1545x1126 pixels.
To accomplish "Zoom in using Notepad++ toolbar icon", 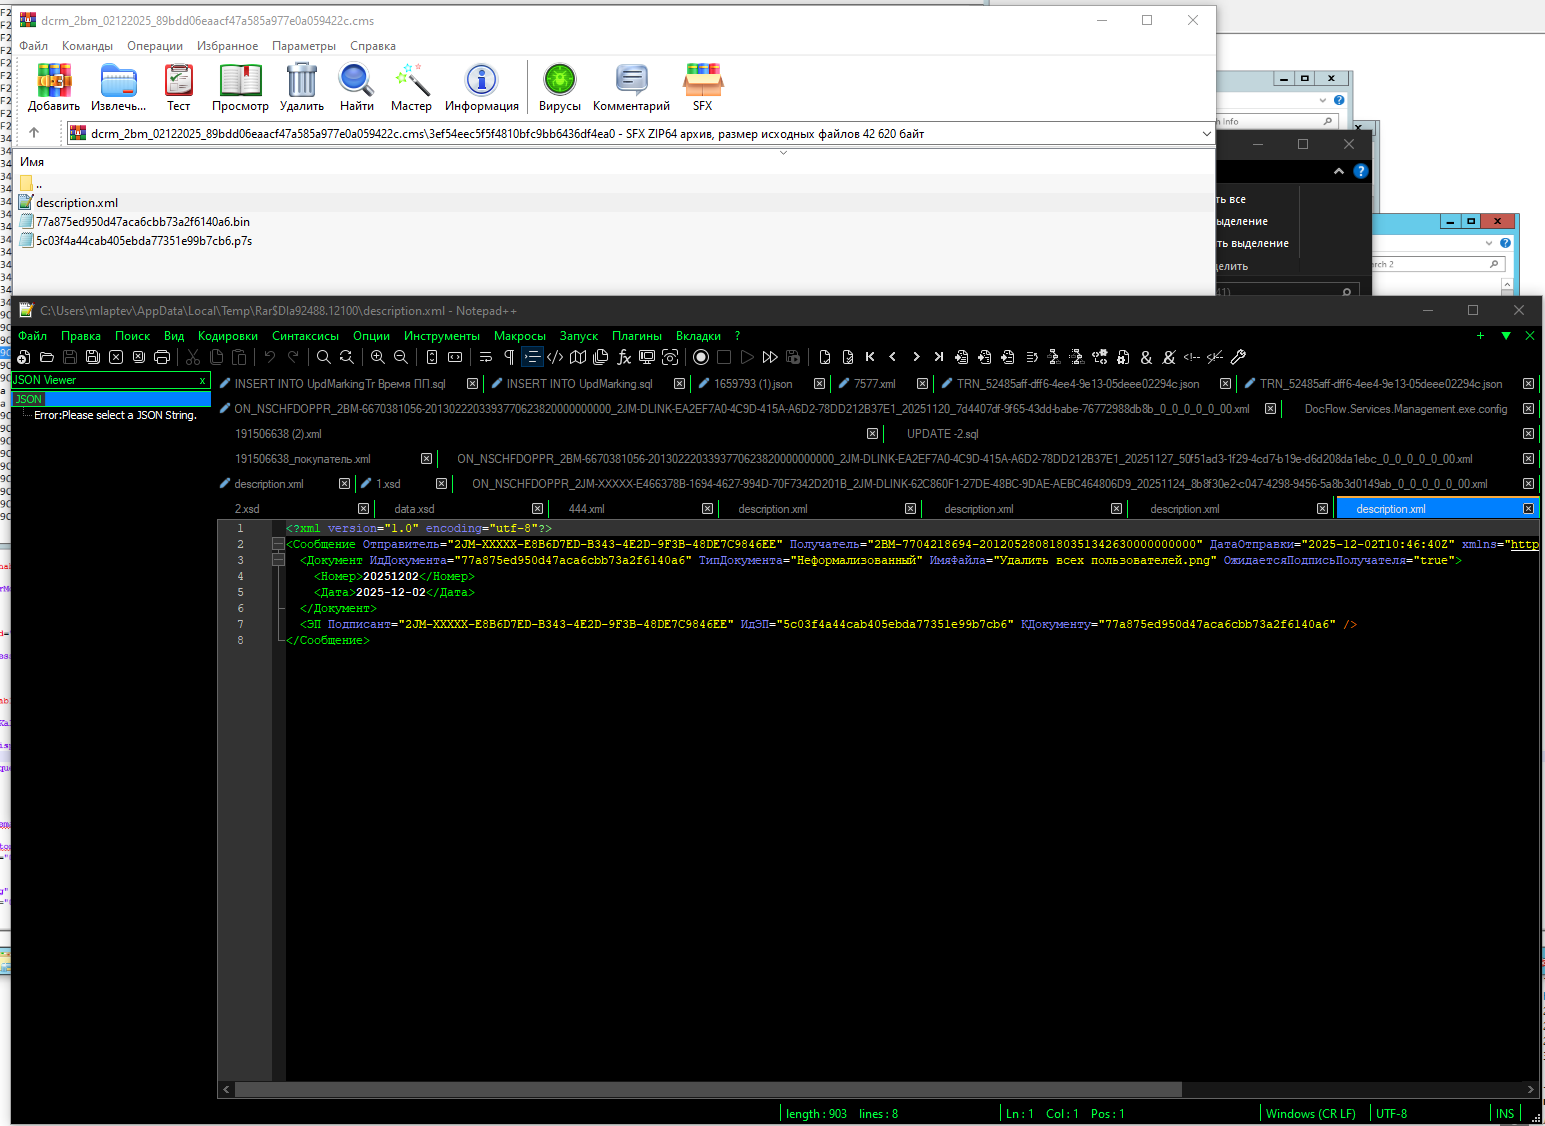I will [x=378, y=357].
